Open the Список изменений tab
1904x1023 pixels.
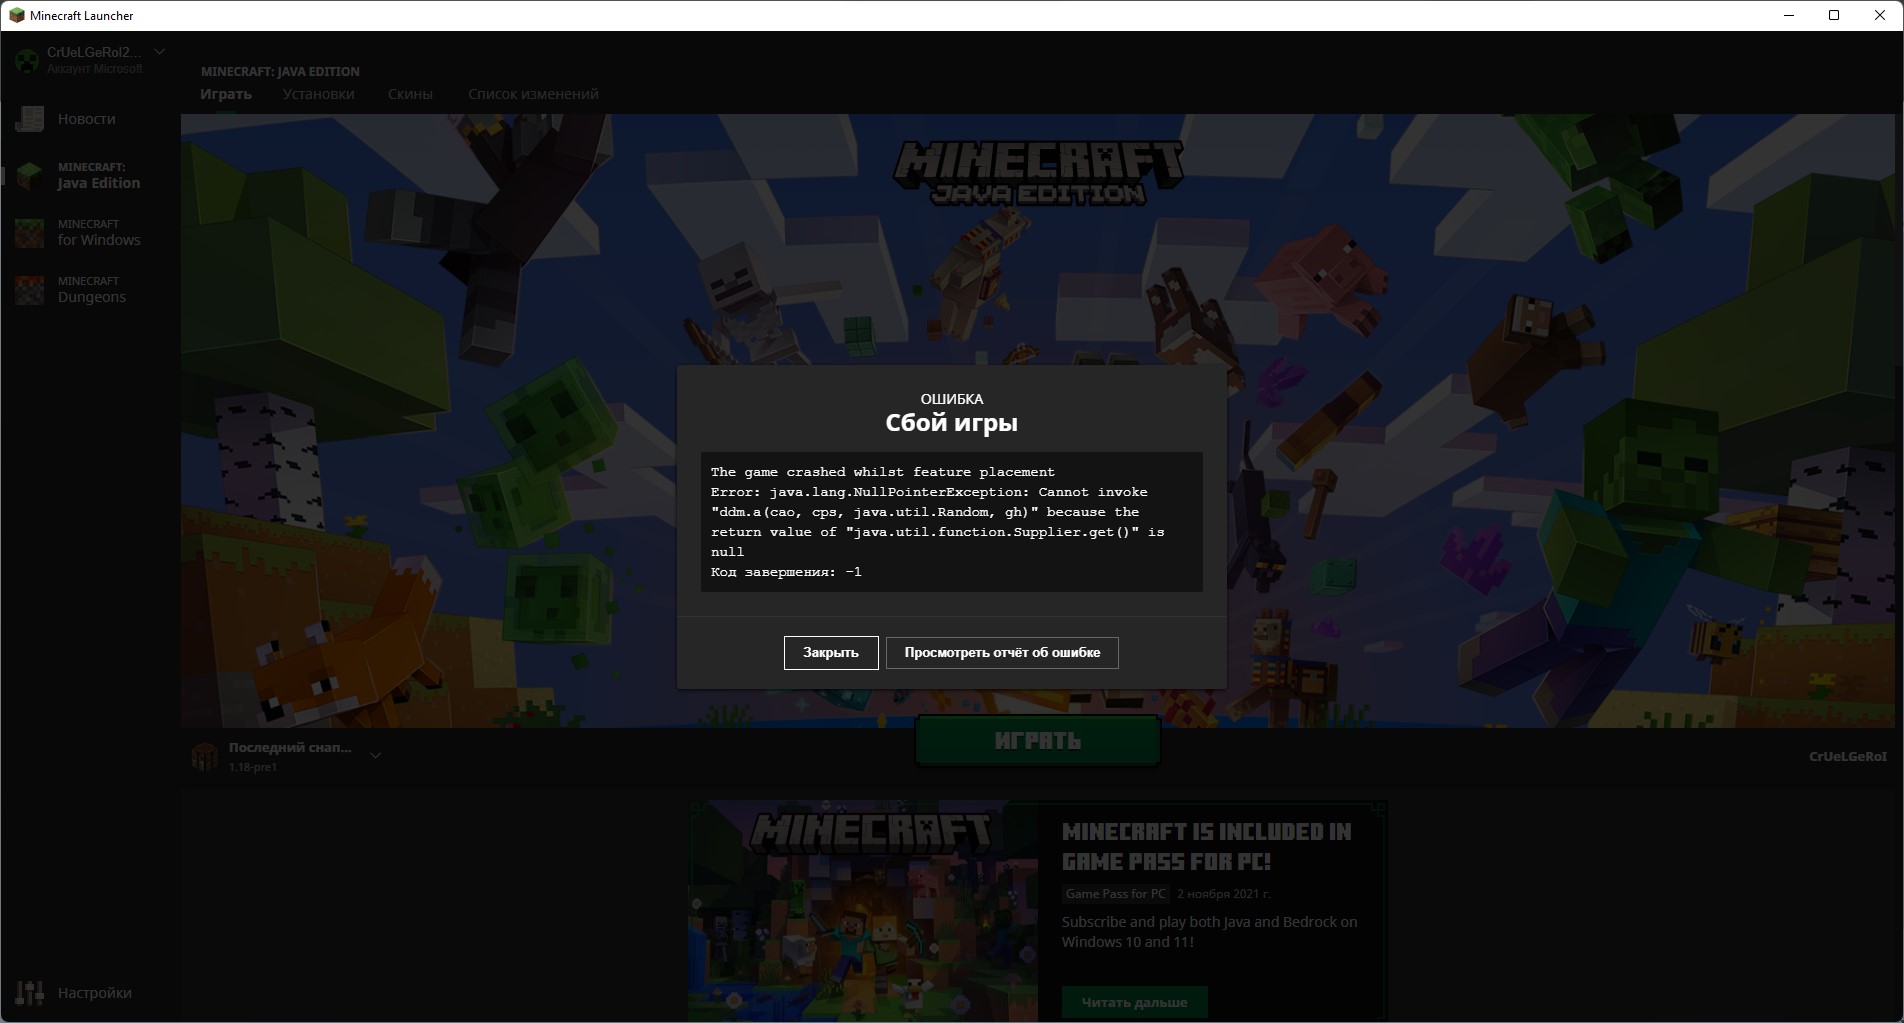534,94
